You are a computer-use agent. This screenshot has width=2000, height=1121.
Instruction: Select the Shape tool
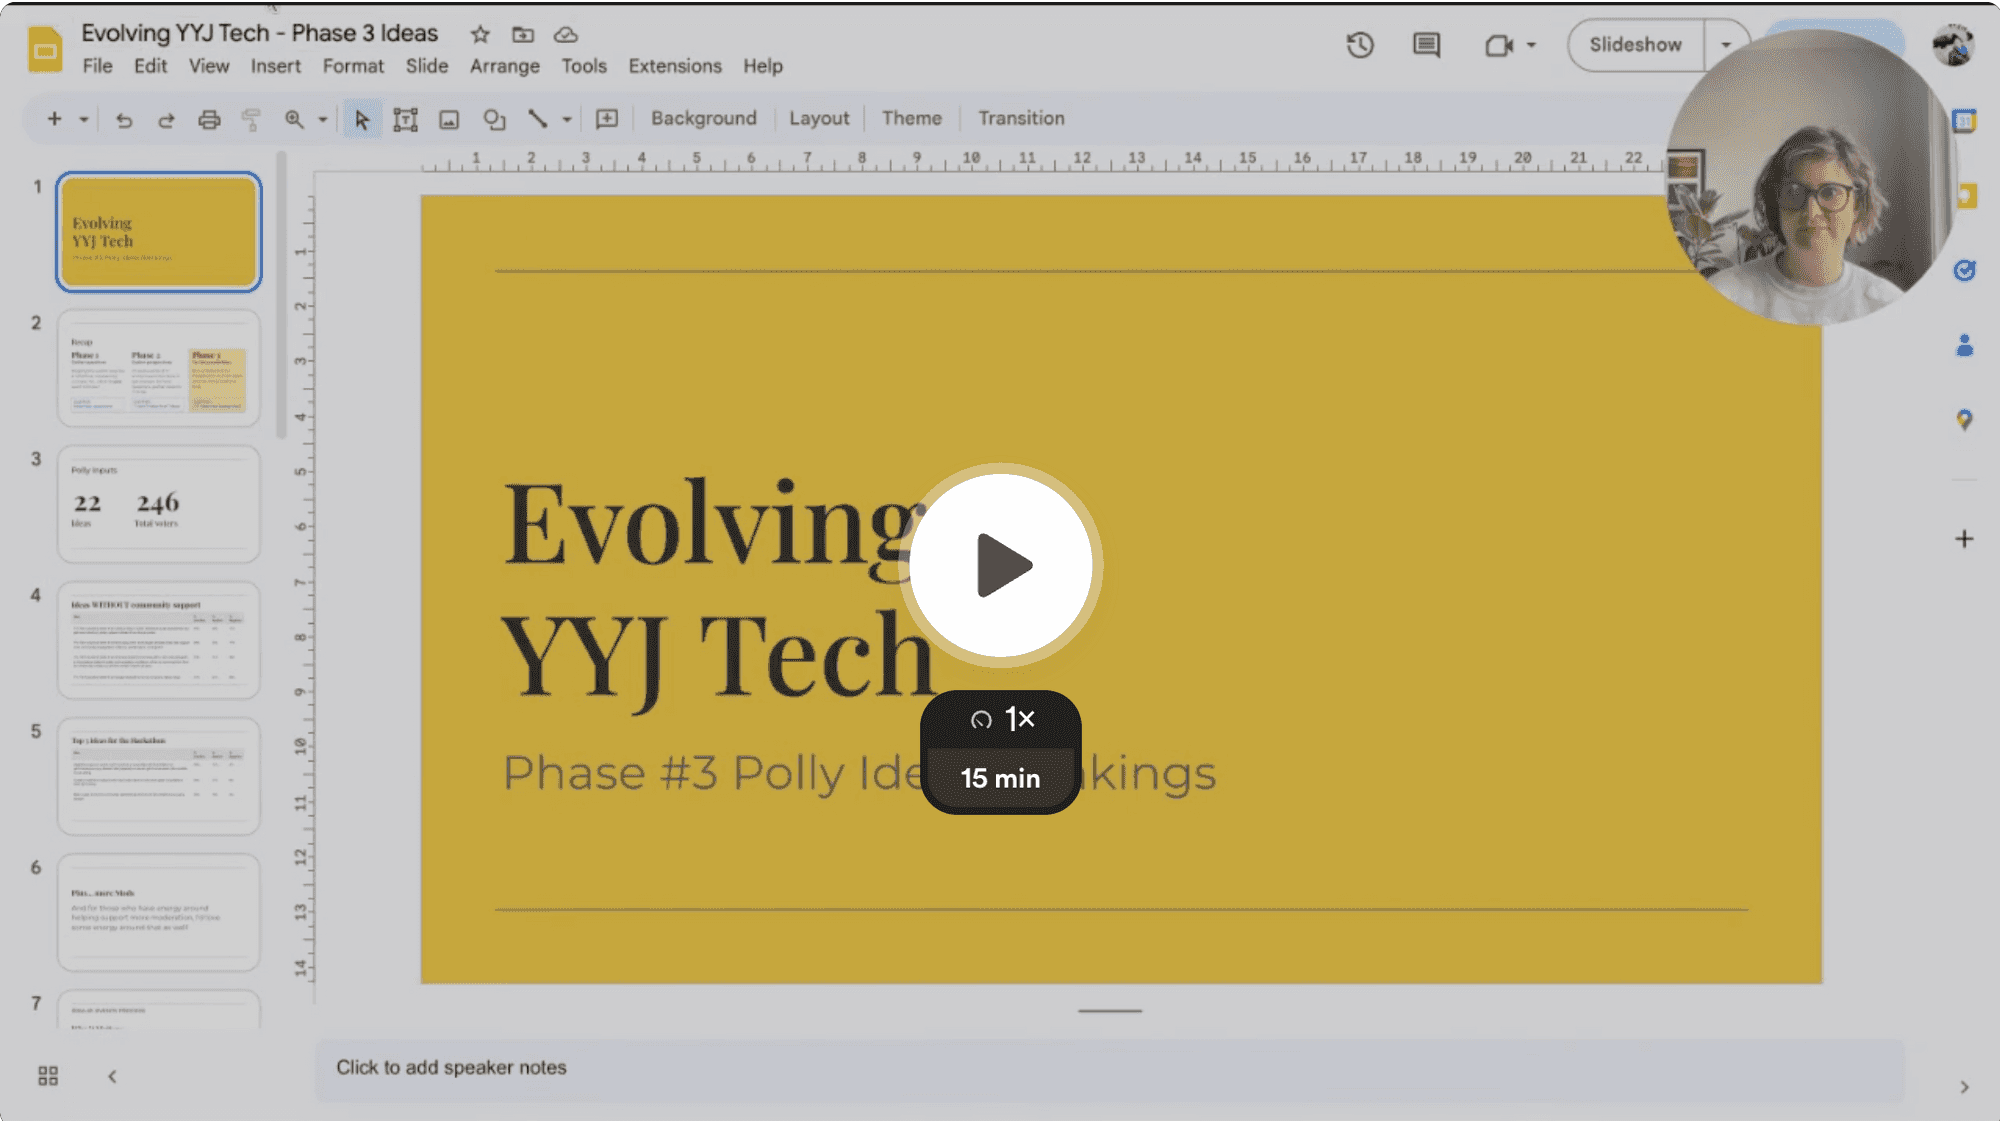click(x=494, y=118)
